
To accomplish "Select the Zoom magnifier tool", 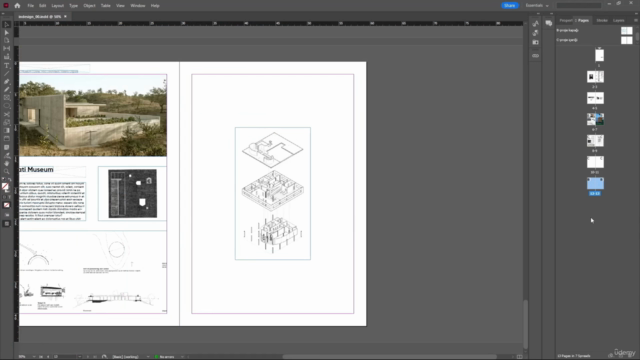I will pyautogui.click(x=7, y=171).
